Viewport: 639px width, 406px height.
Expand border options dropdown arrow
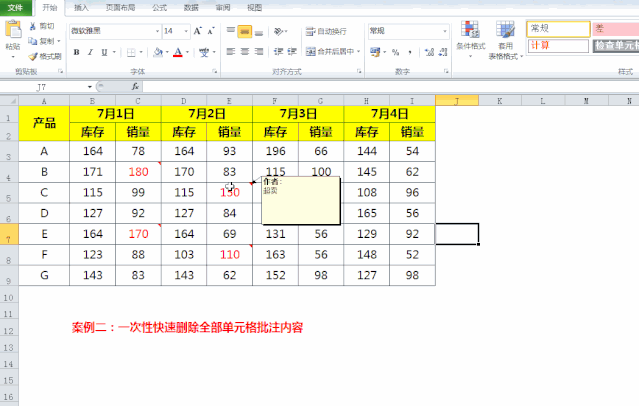pos(141,52)
